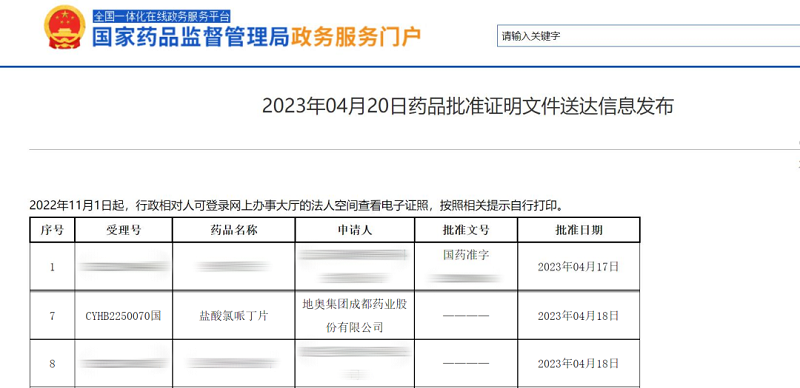Click the 2023年04月18日 date in row 7
Screen dimensions: 800x388
tap(579, 316)
